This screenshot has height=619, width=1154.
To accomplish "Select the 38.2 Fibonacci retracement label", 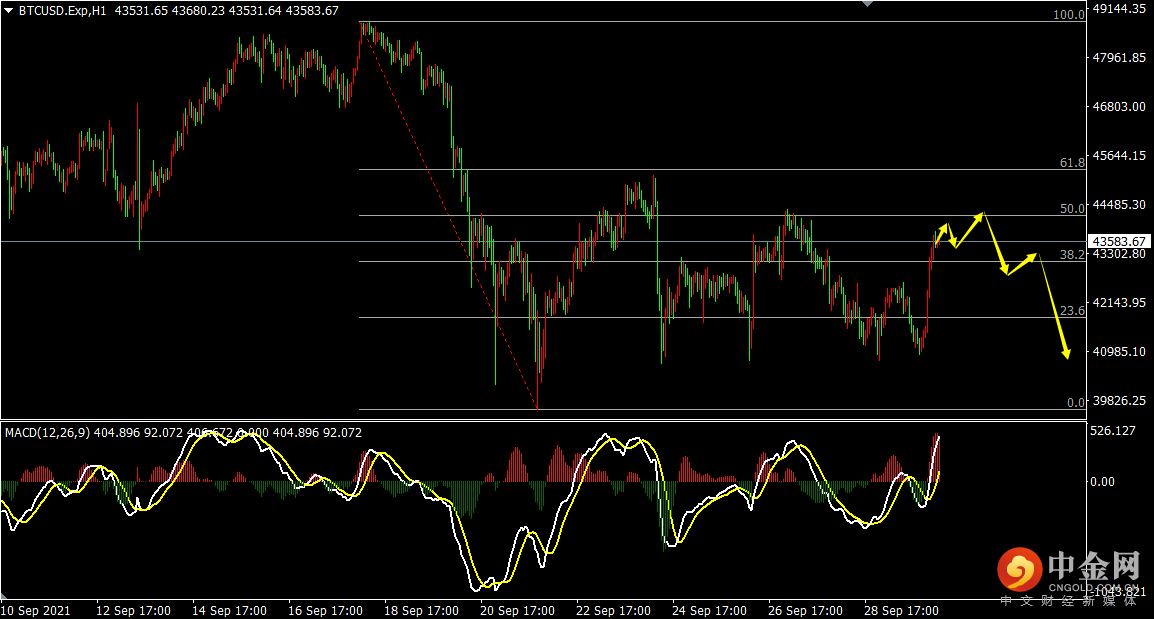I will click(x=1072, y=255).
